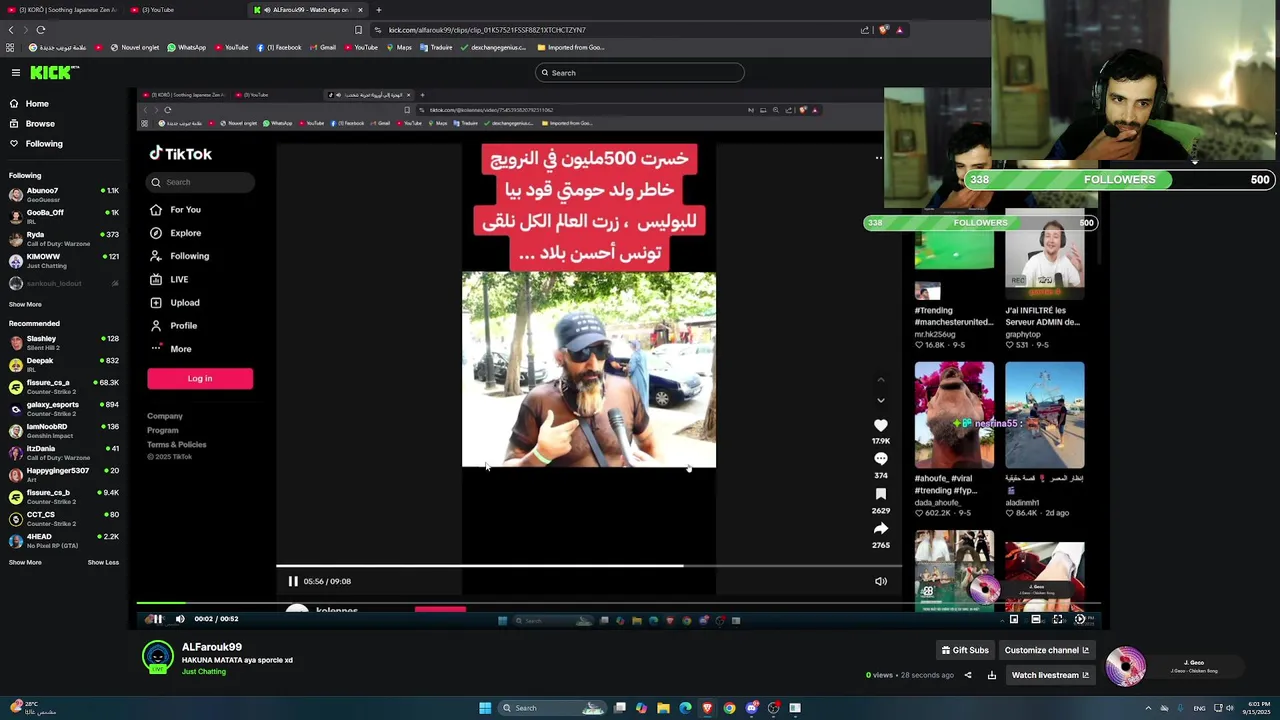Select itzDania recommended channel
Viewport: 1280px width, 720px height.
coord(64,452)
